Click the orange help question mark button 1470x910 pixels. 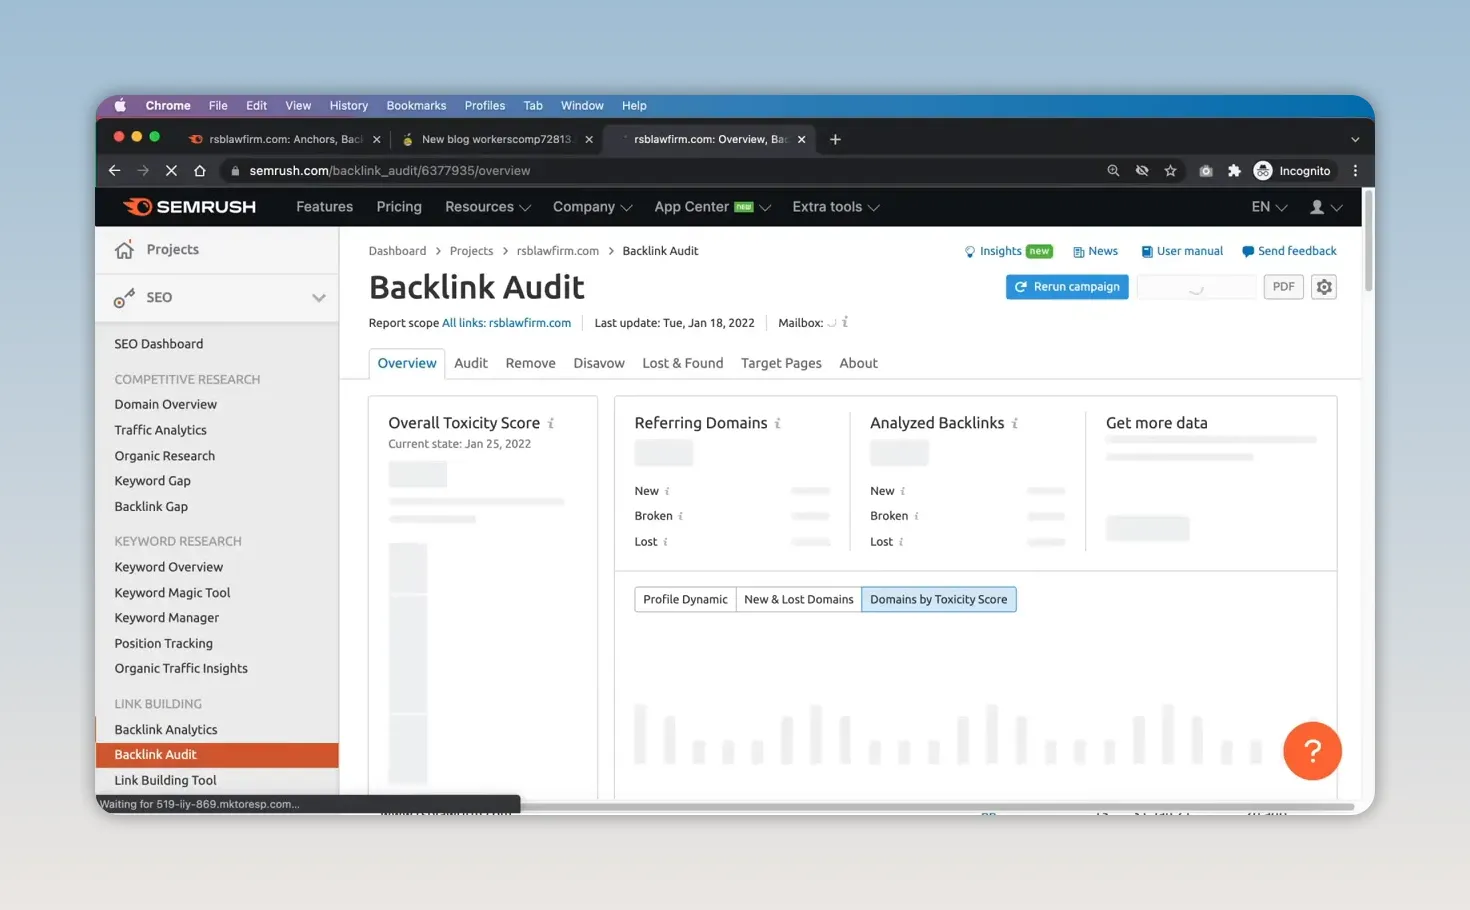[x=1312, y=751]
